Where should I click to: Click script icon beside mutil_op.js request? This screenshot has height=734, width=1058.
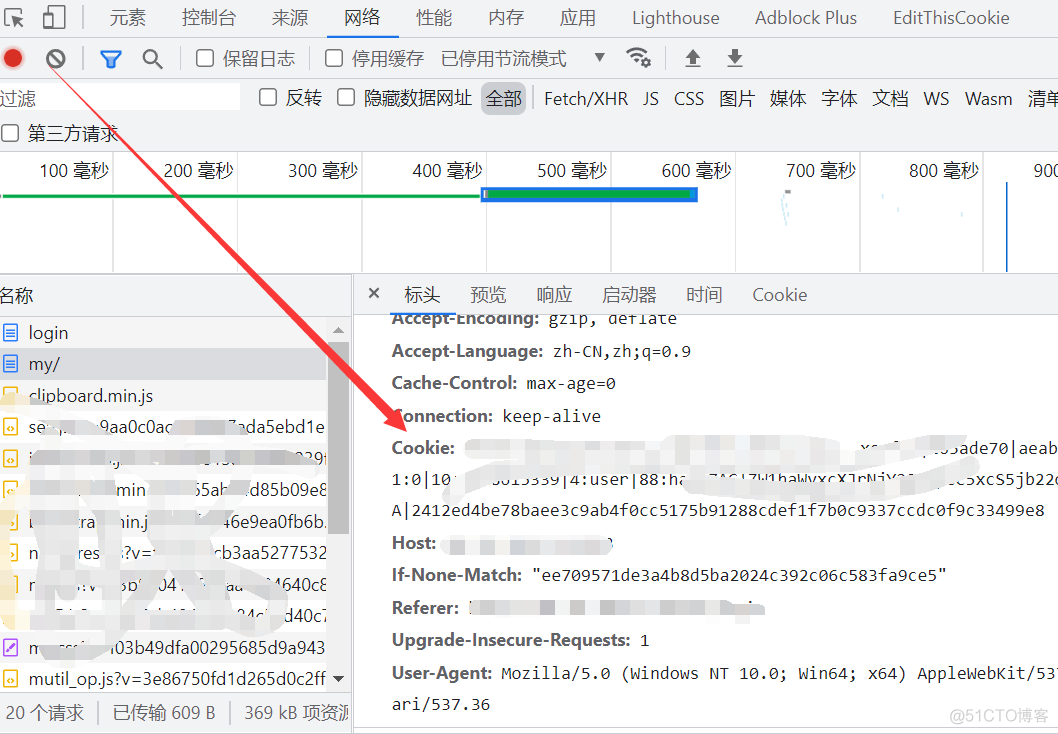pyautogui.click(x=11, y=679)
